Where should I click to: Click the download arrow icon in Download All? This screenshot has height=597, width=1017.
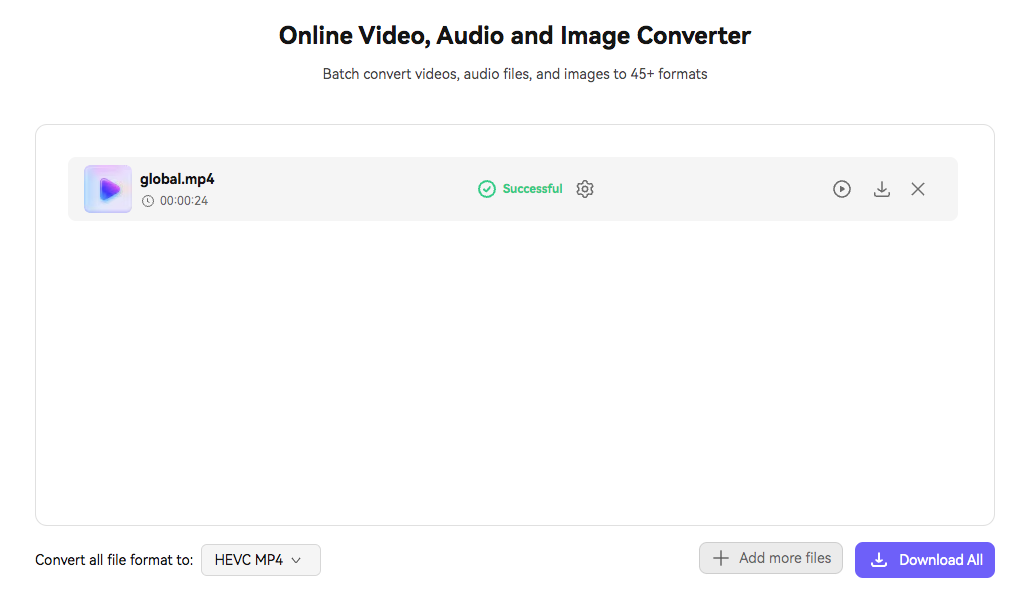tap(879, 560)
